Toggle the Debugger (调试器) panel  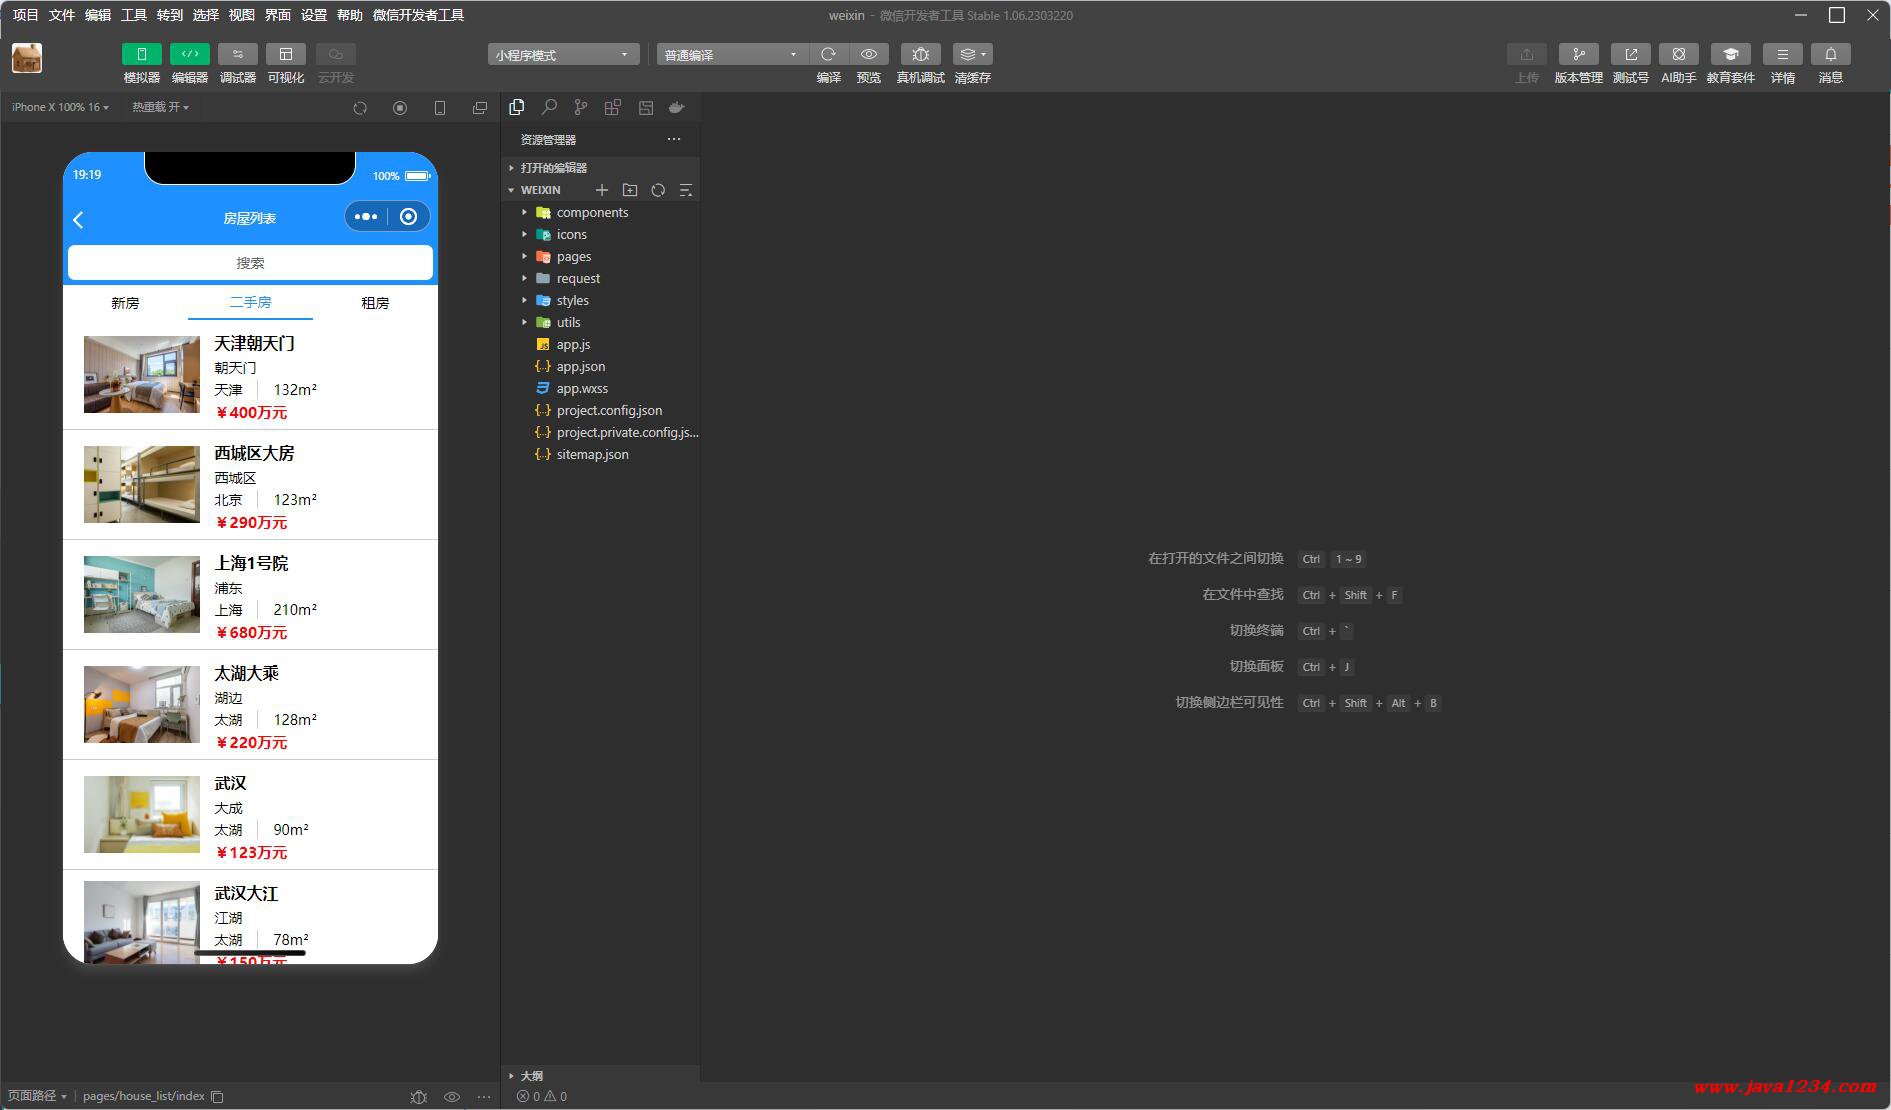(x=237, y=55)
